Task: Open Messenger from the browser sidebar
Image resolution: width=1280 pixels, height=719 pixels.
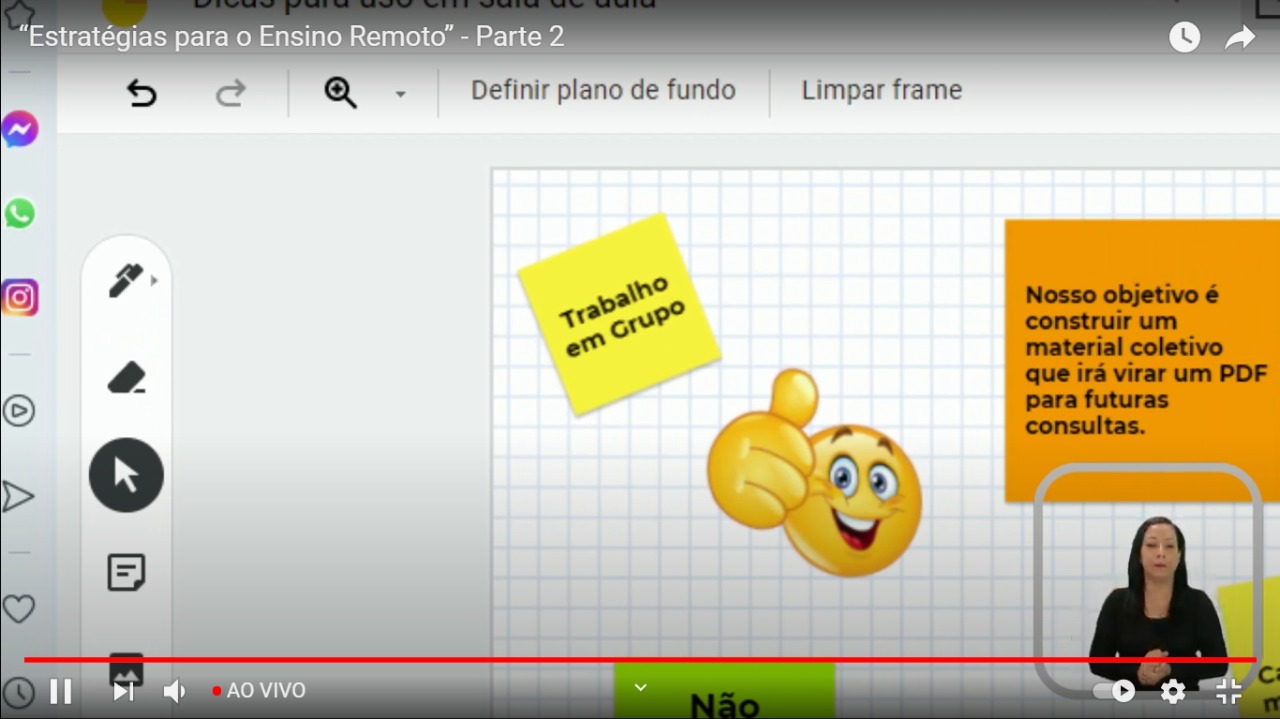Action: point(20,129)
